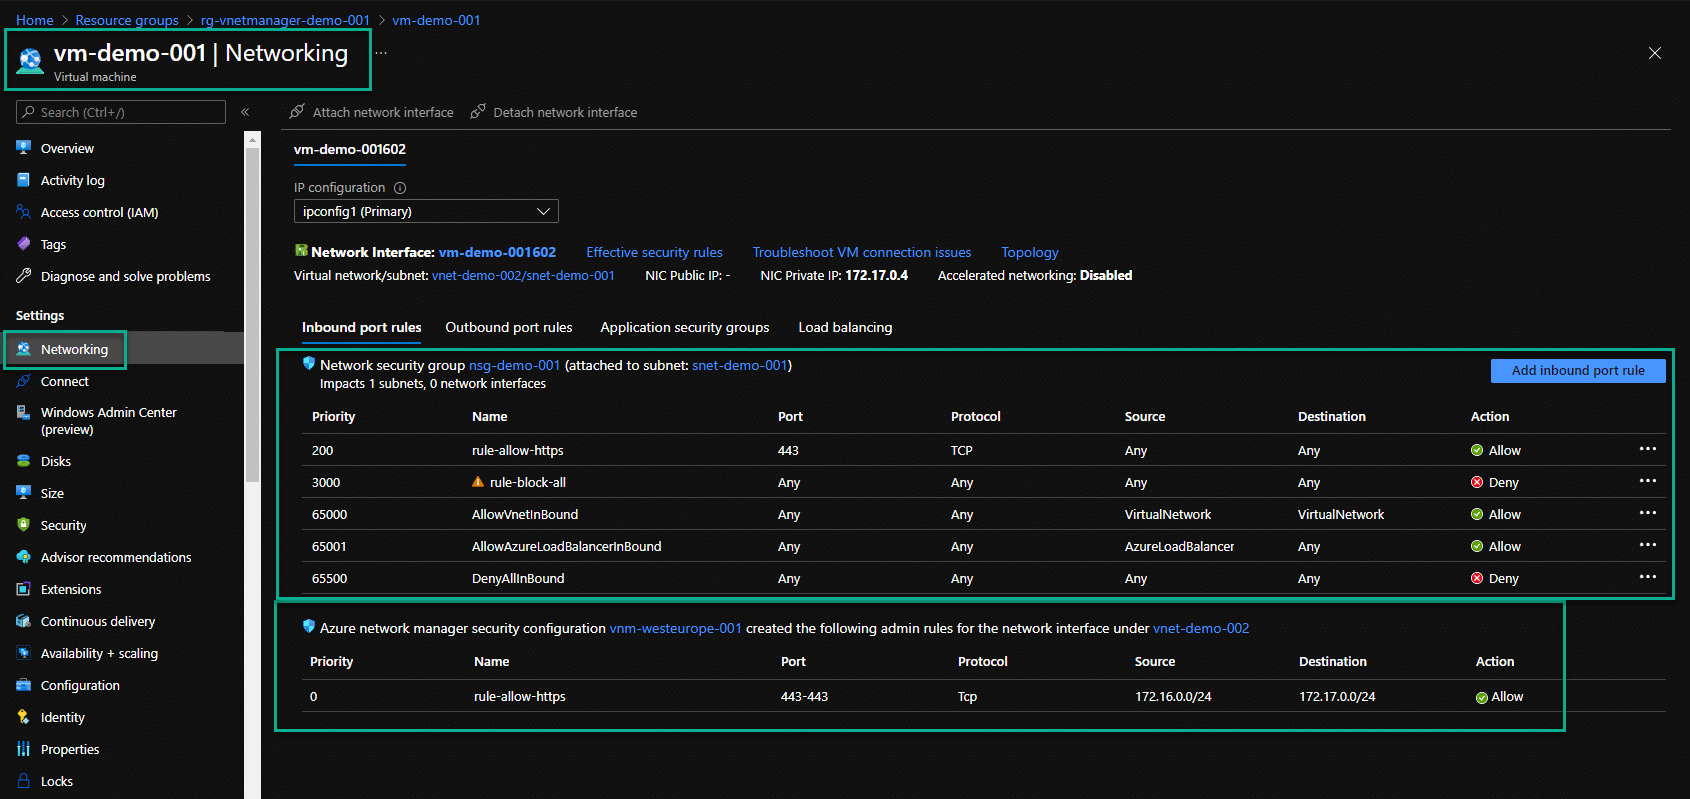Collapse the sidebar with double-chevron icon
The width and height of the screenshot is (1690, 799).
[x=245, y=112]
